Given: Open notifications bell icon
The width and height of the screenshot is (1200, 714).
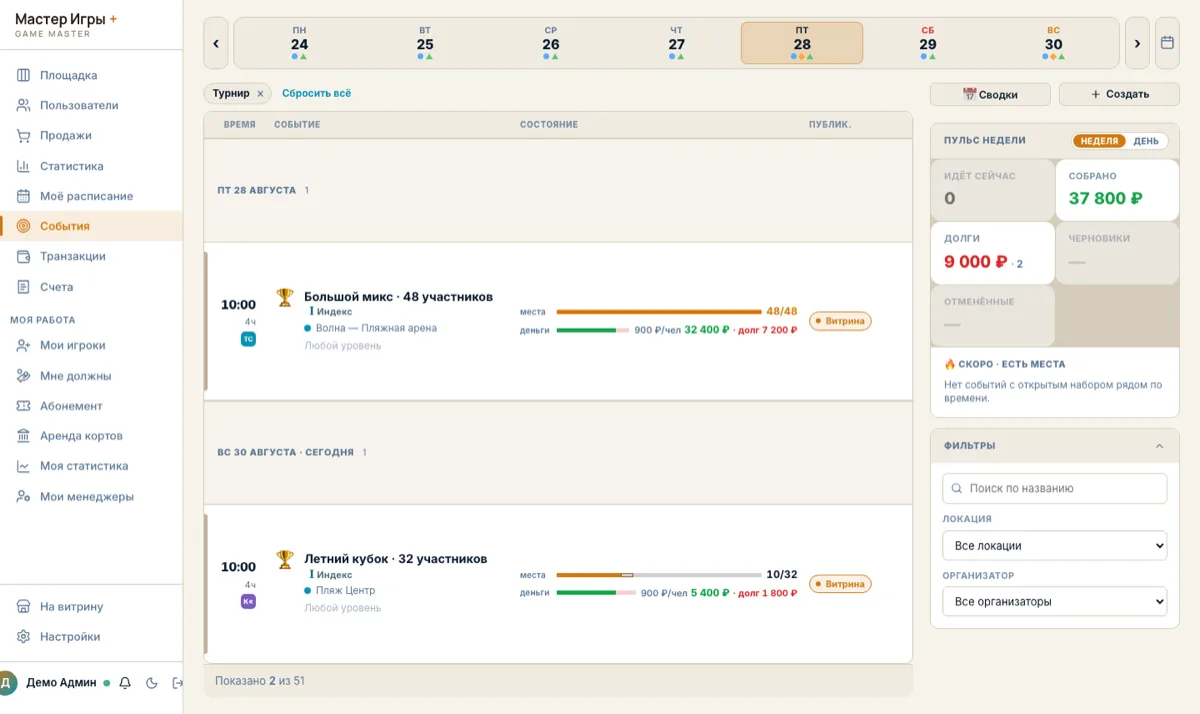Looking at the screenshot, I should [125, 683].
